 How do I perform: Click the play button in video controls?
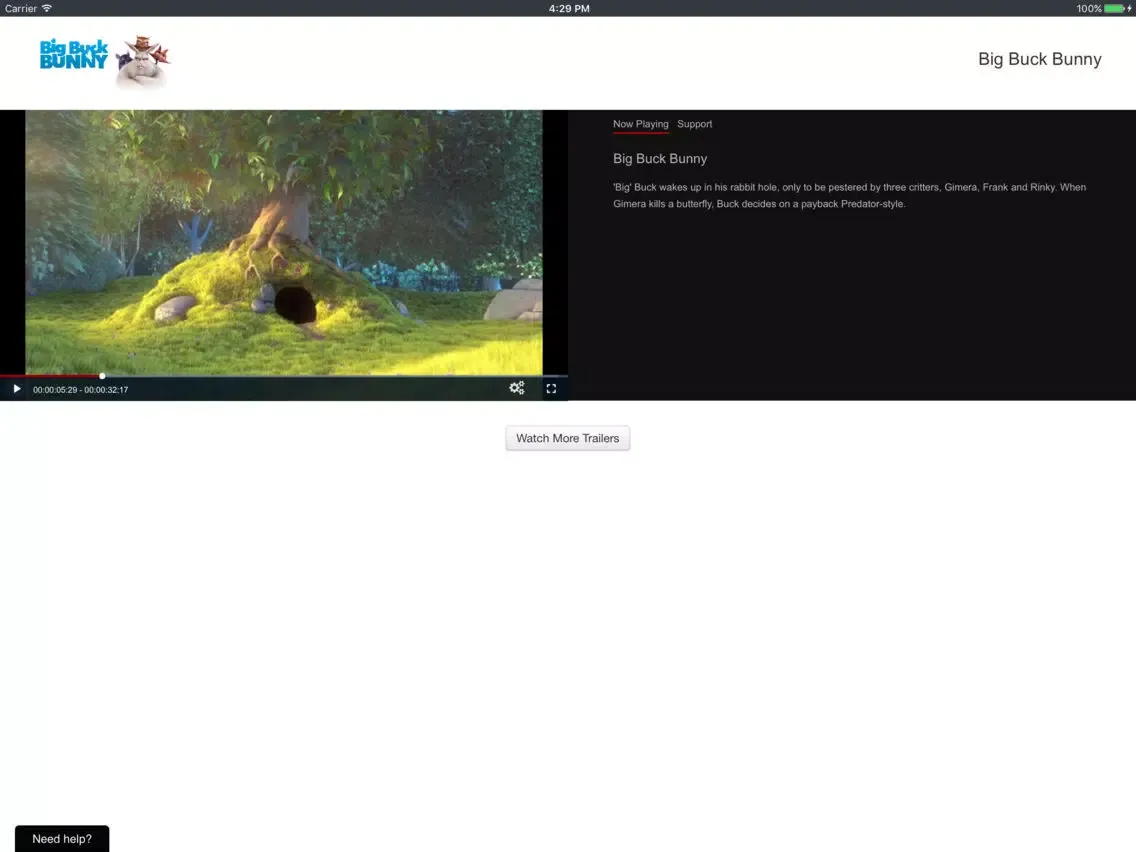(x=17, y=389)
